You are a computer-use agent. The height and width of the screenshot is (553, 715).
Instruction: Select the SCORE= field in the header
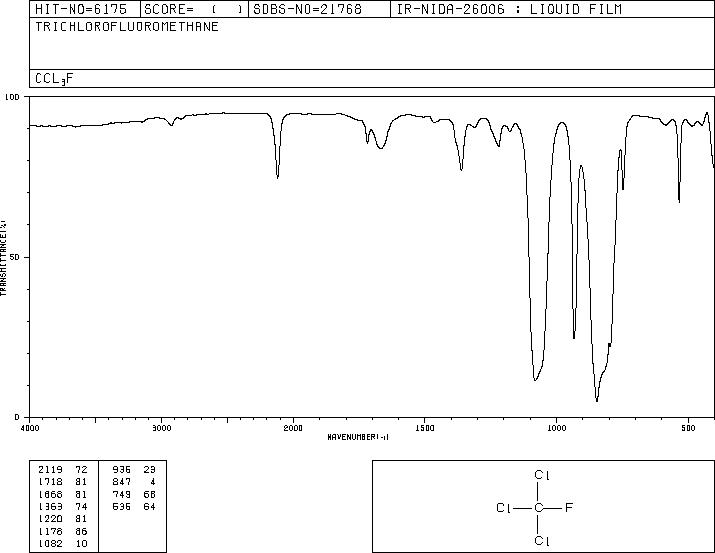[x=194, y=9]
